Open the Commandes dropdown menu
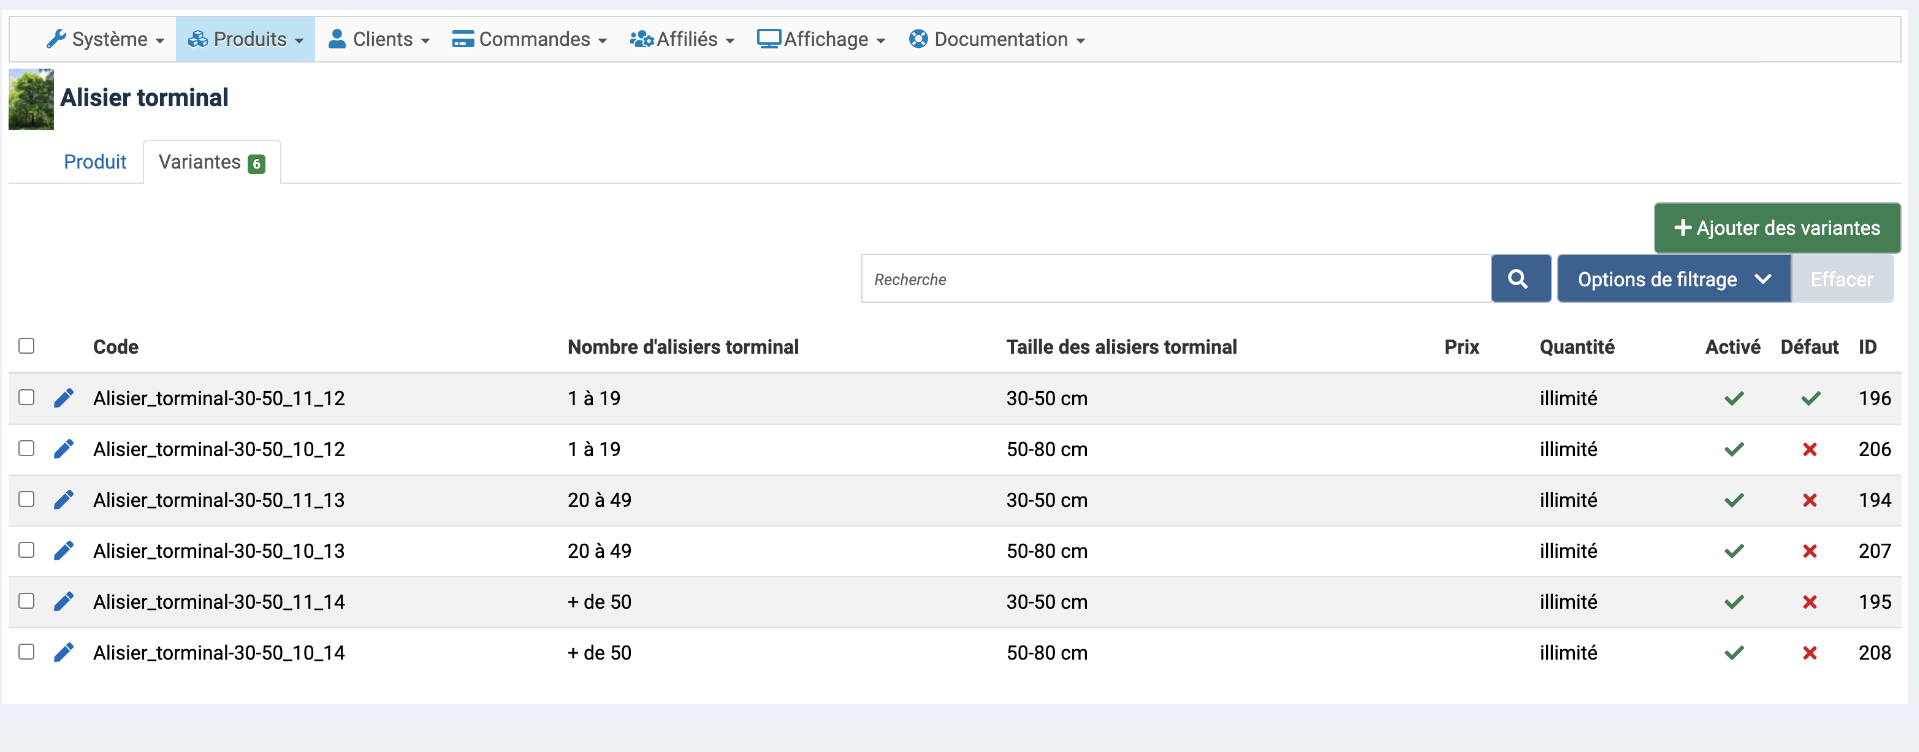This screenshot has height=752, width=1919. (x=529, y=39)
